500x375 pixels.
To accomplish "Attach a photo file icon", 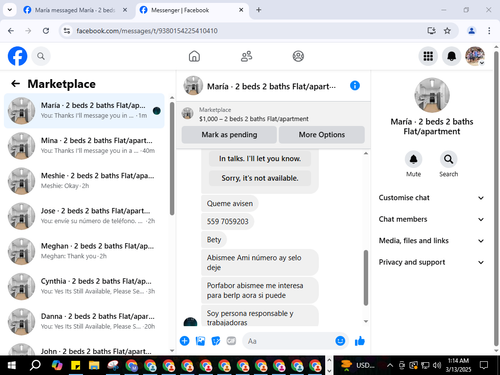I will click(x=200, y=341).
